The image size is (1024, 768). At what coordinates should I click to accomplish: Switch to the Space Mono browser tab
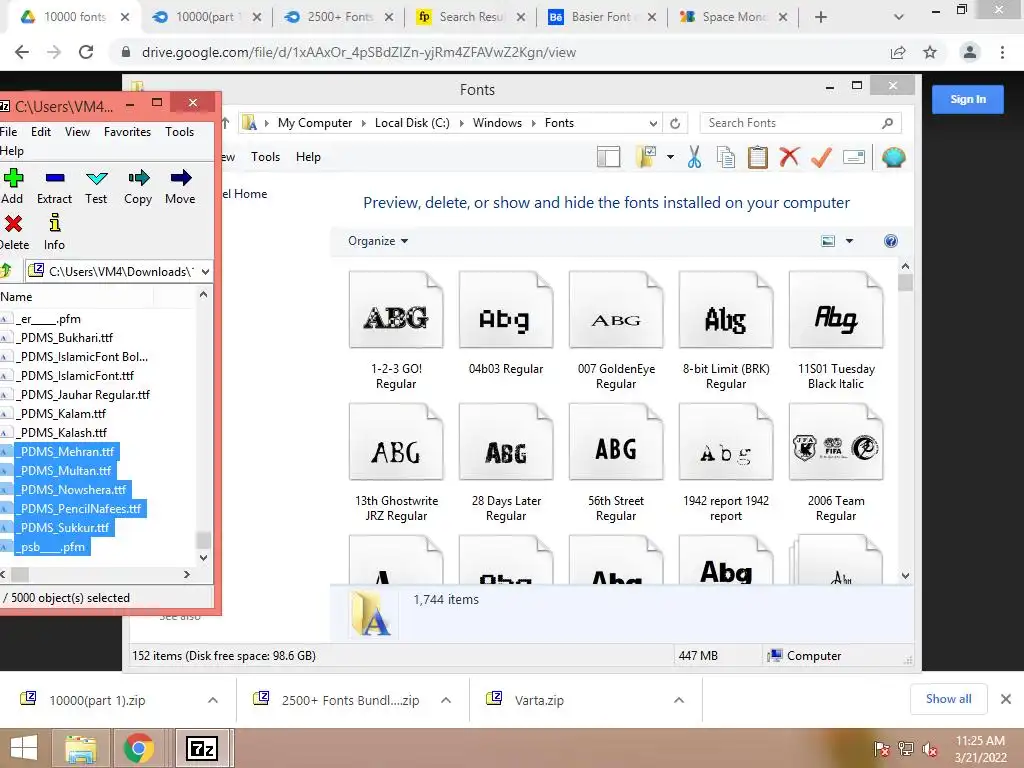[732, 17]
